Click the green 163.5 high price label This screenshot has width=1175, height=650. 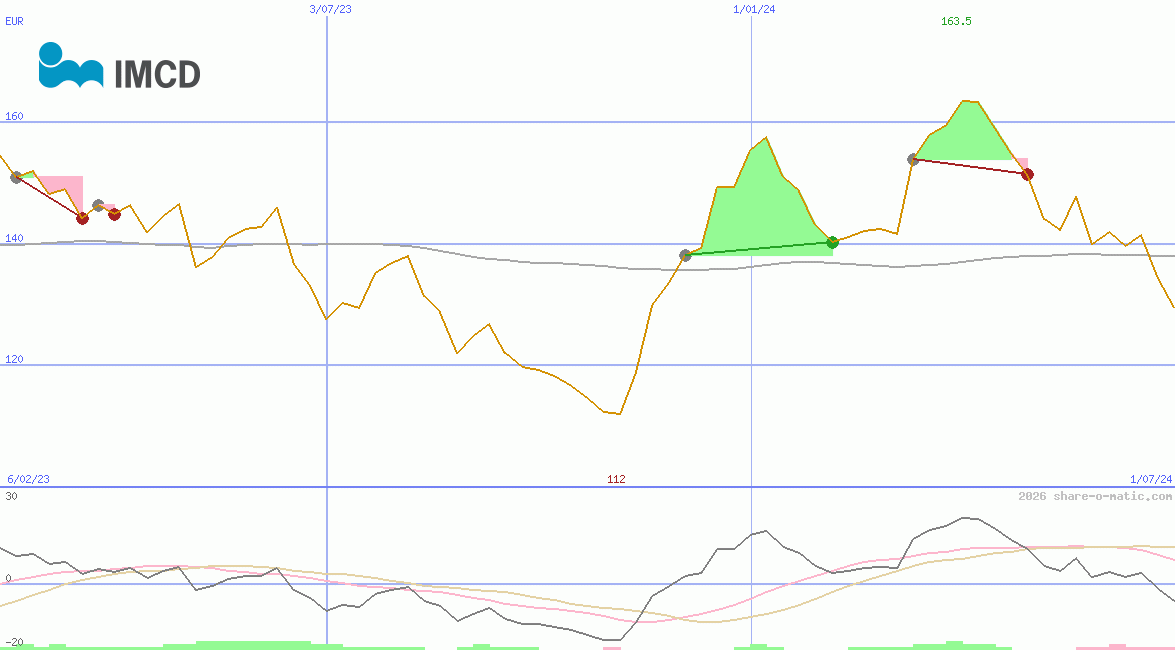coord(956,21)
